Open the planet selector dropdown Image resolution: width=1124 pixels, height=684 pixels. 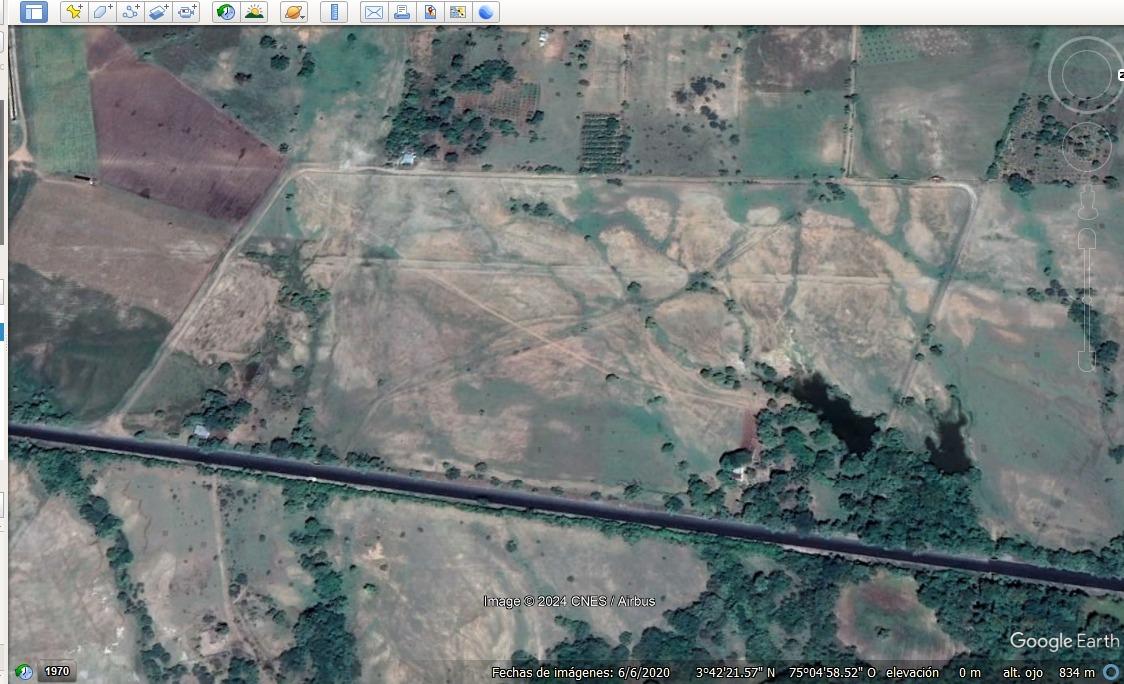294,12
